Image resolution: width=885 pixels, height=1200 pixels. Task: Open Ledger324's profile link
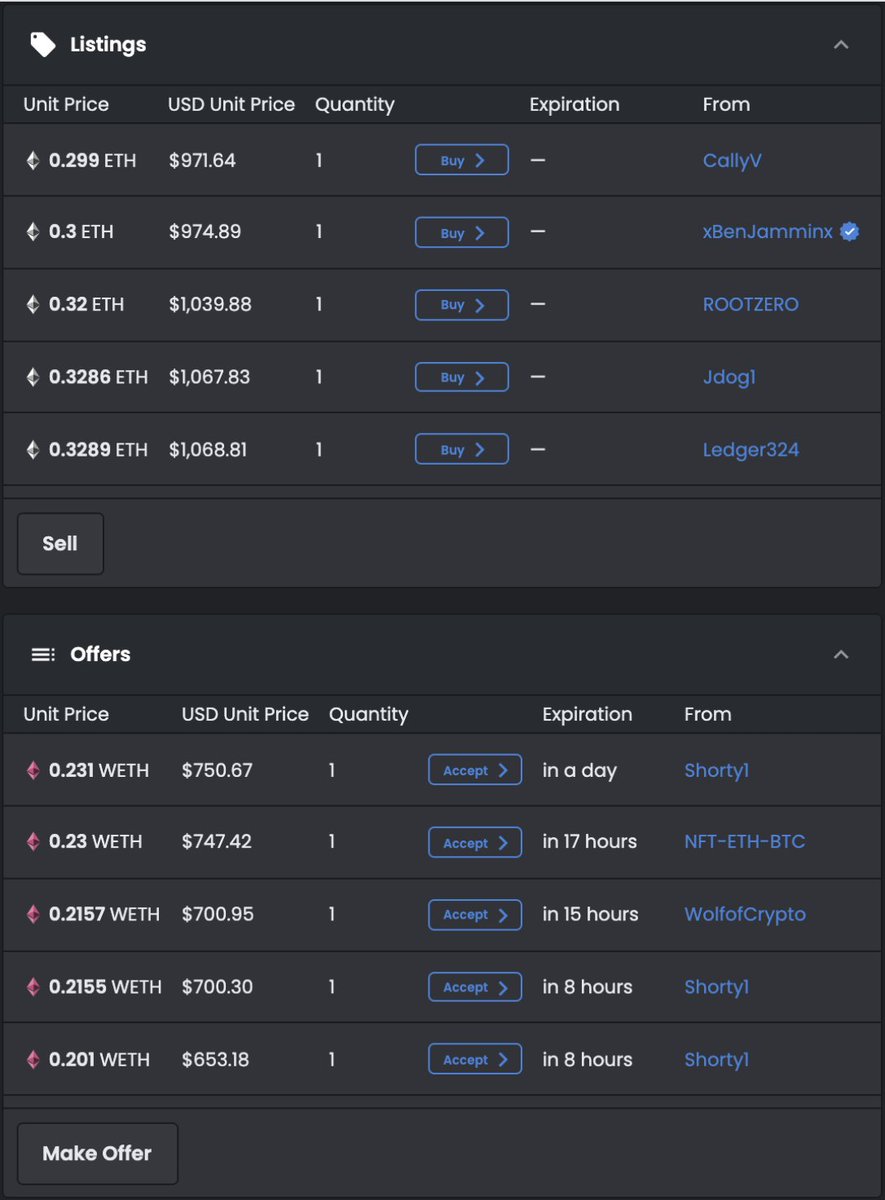(750, 450)
